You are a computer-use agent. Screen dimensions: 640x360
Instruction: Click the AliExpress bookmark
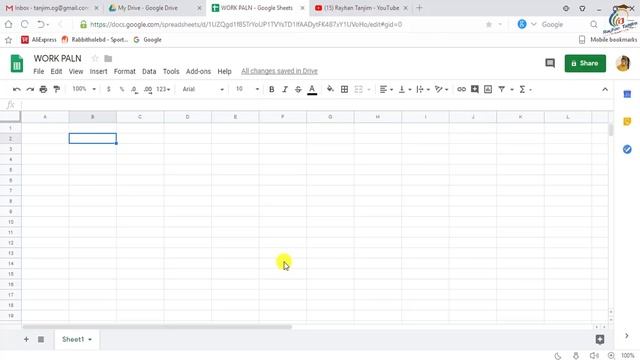coord(39,40)
